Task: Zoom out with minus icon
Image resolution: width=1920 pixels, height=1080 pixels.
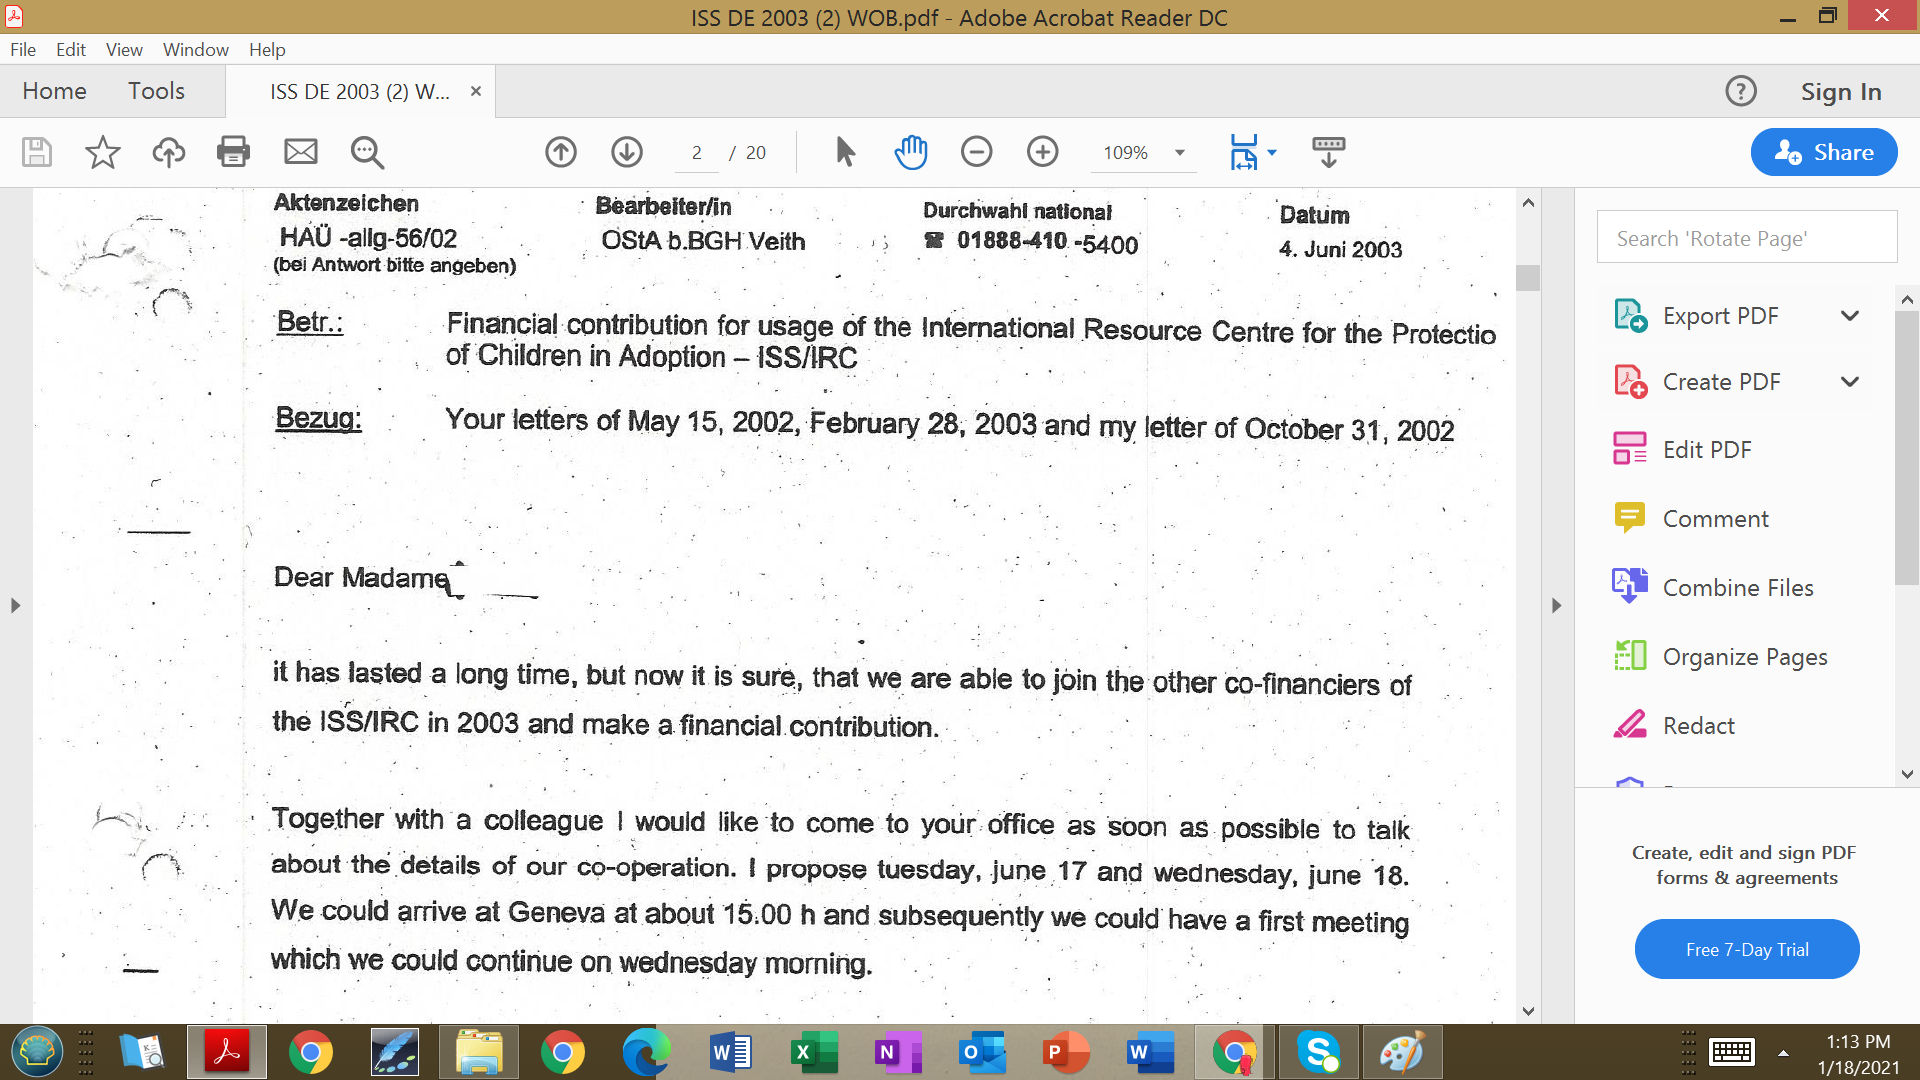Action: coord(976,152)
